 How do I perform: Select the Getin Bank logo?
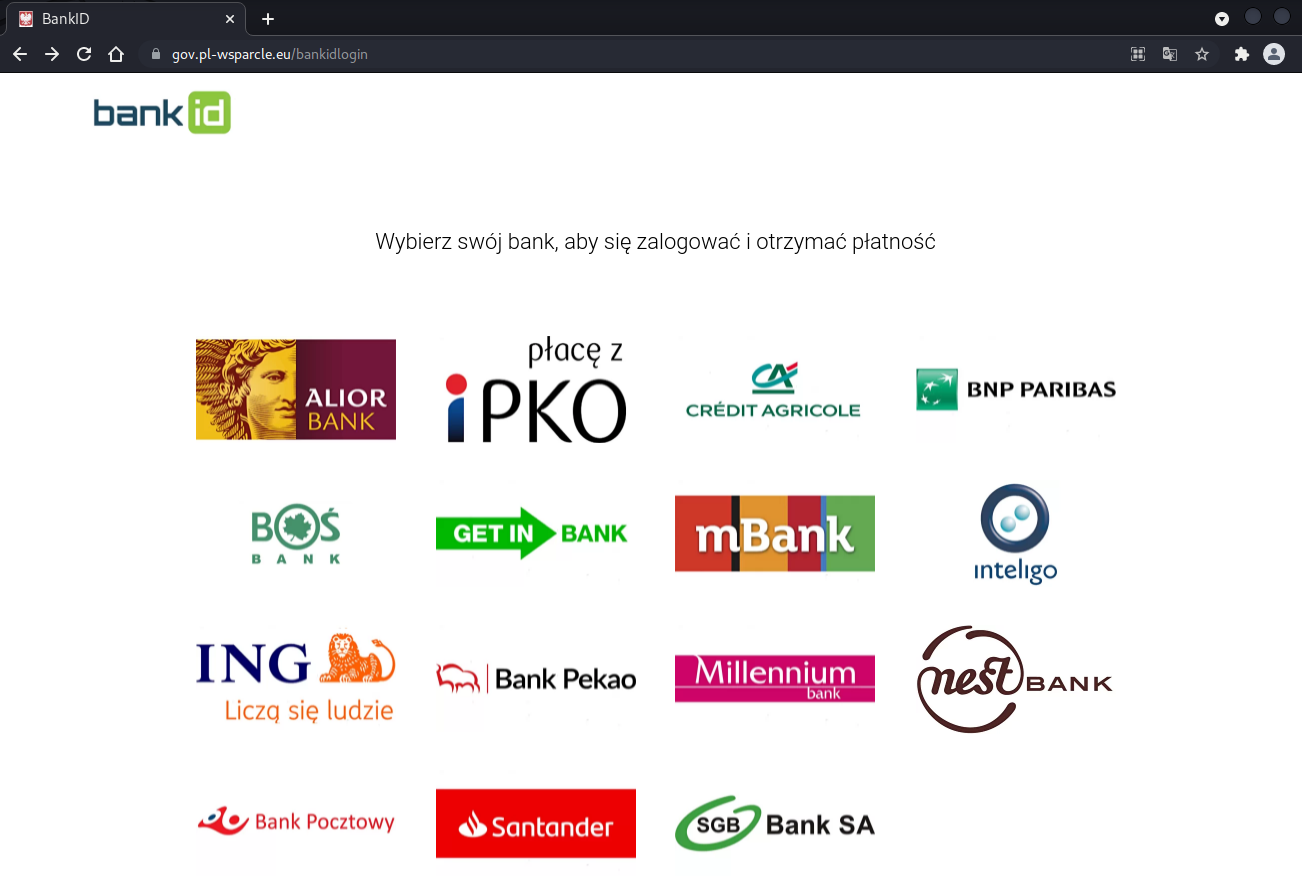pyautogui.click(x=532, y=533)
